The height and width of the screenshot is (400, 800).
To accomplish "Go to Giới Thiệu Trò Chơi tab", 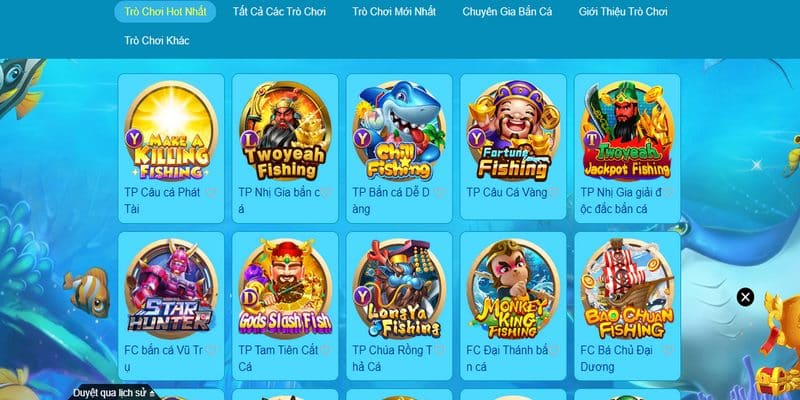I will 623,12.
